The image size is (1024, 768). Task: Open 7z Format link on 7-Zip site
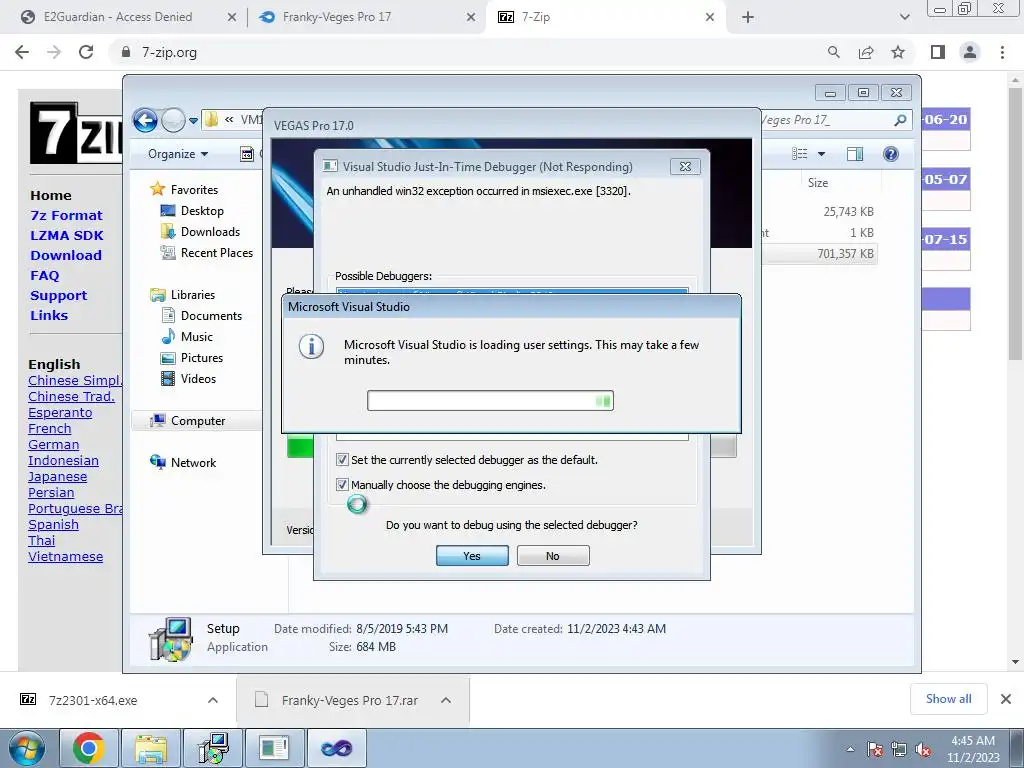point(66,216)
